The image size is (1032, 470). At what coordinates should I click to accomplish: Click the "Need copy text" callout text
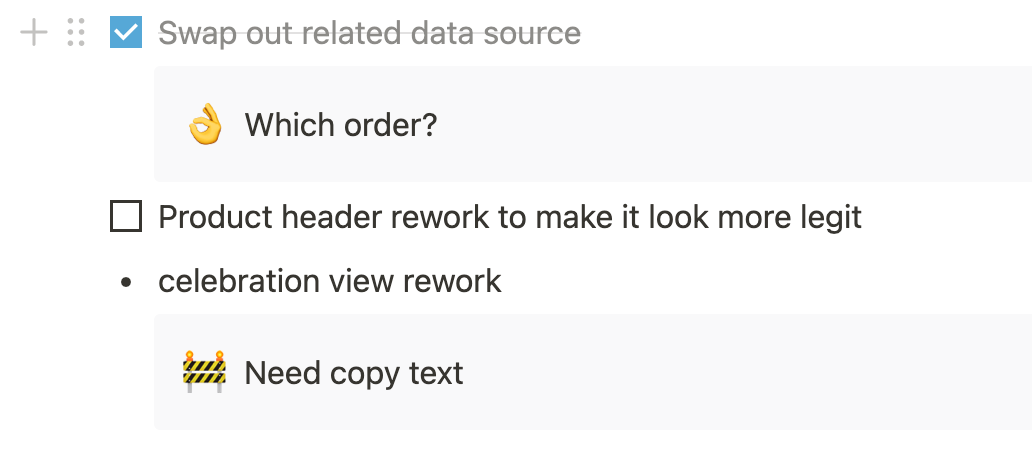[354, 373]
